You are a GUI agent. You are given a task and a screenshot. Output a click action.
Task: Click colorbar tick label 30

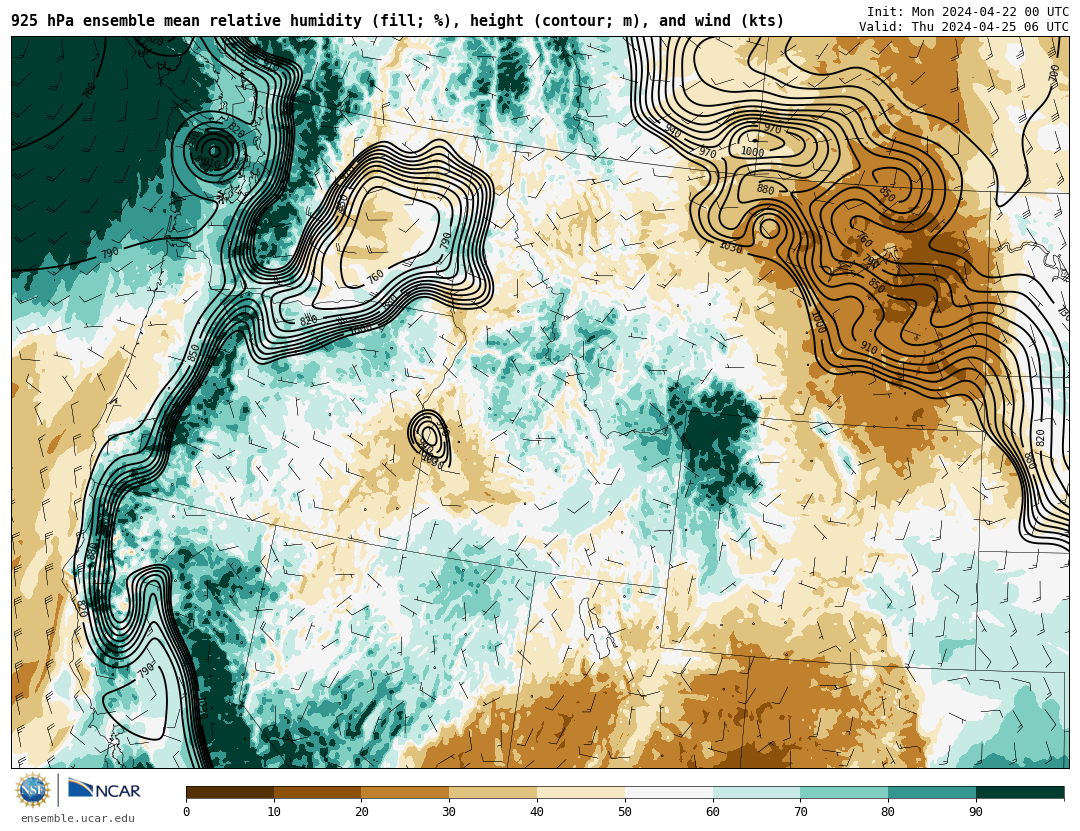pos(449,812)
